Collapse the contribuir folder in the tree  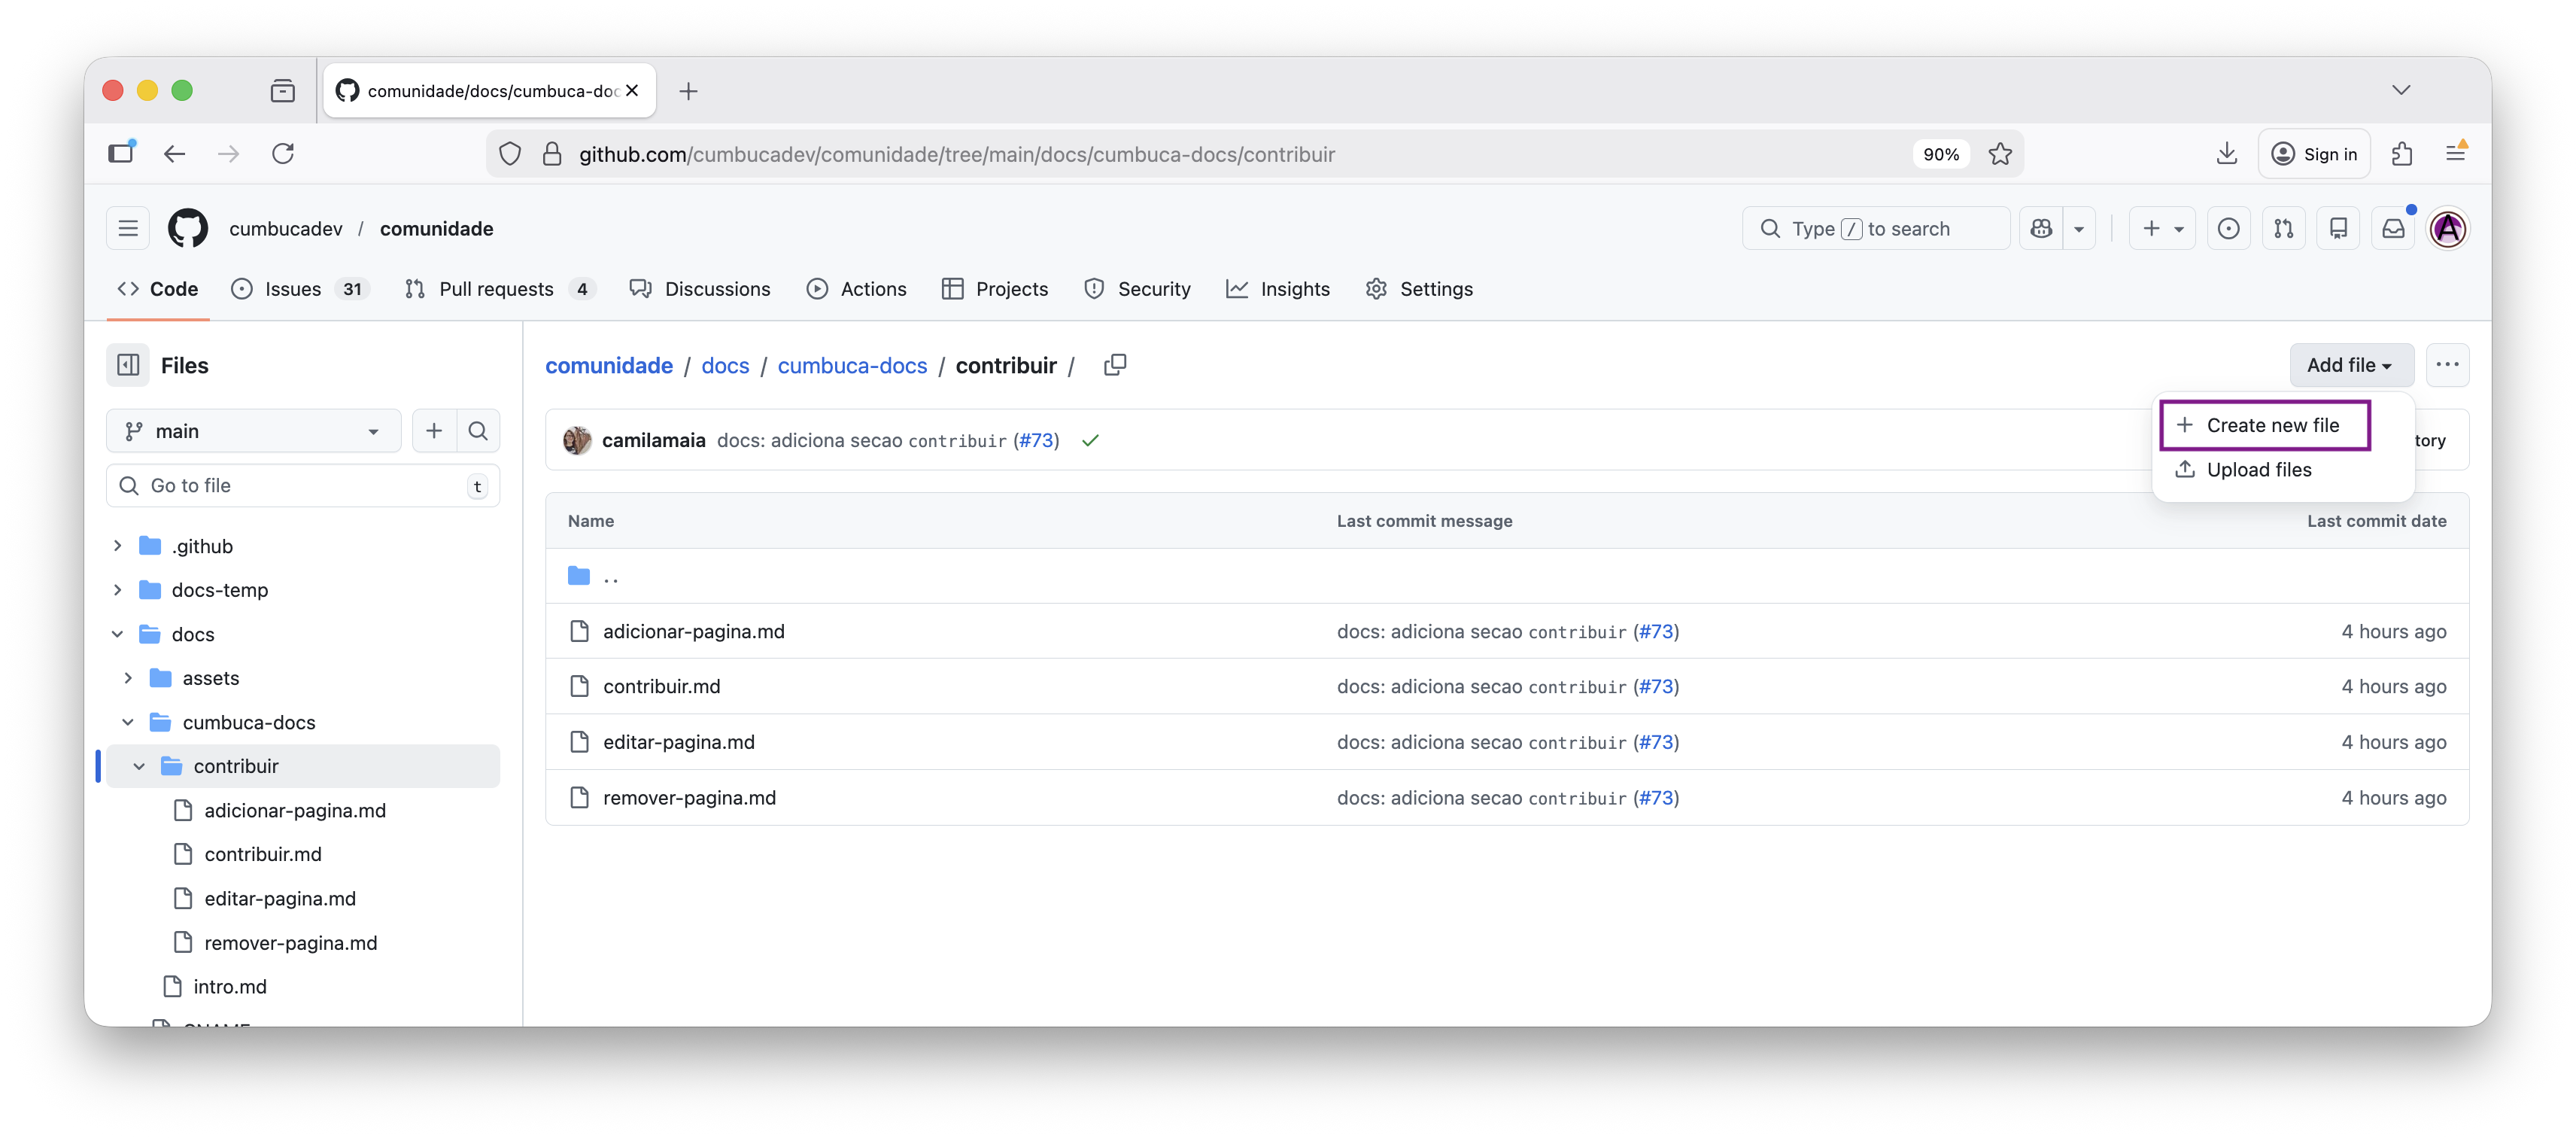[x=140, y=766]
